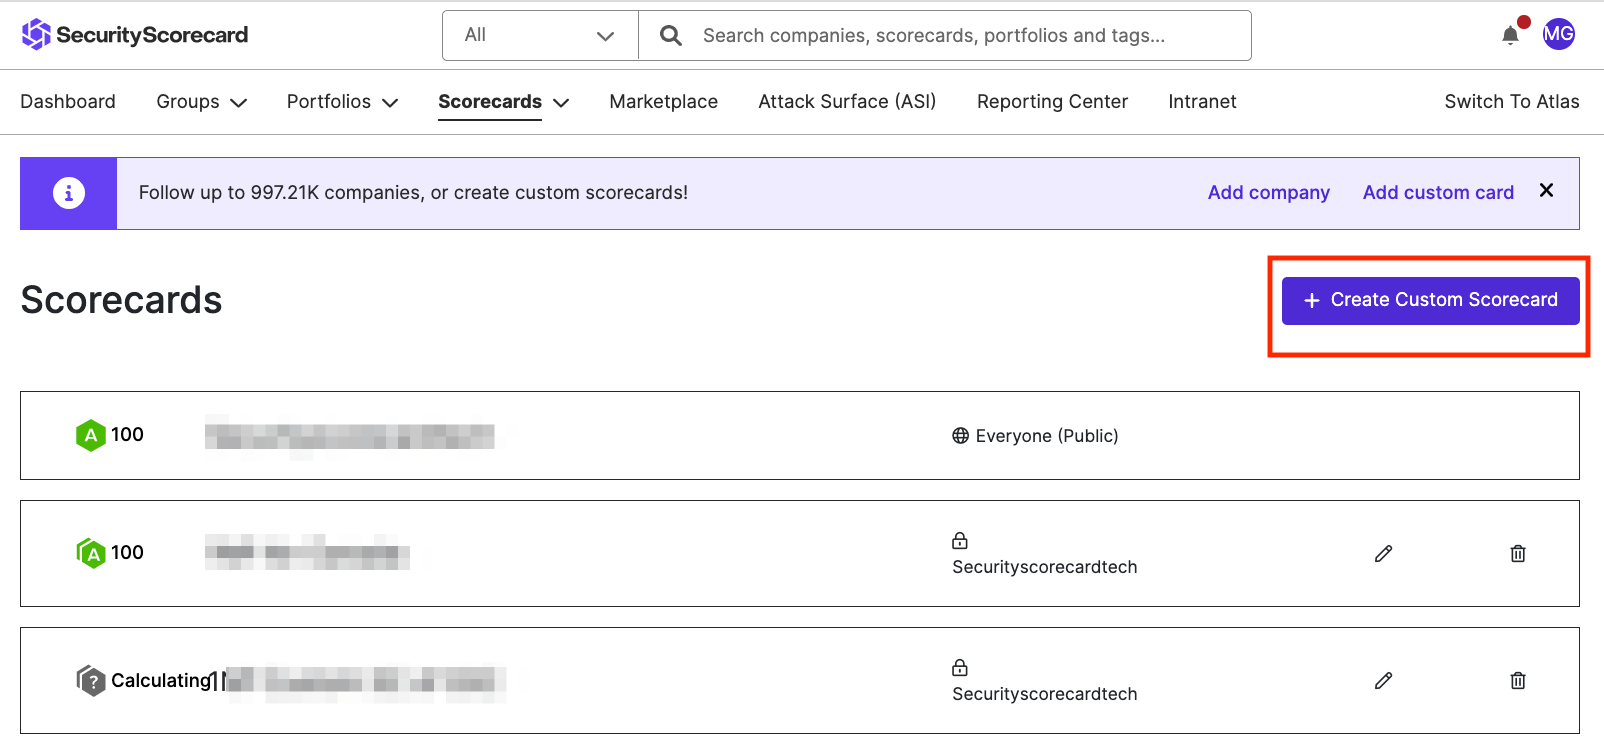Delete the Calculating scorecard via the trash icon

point(1518,680)
